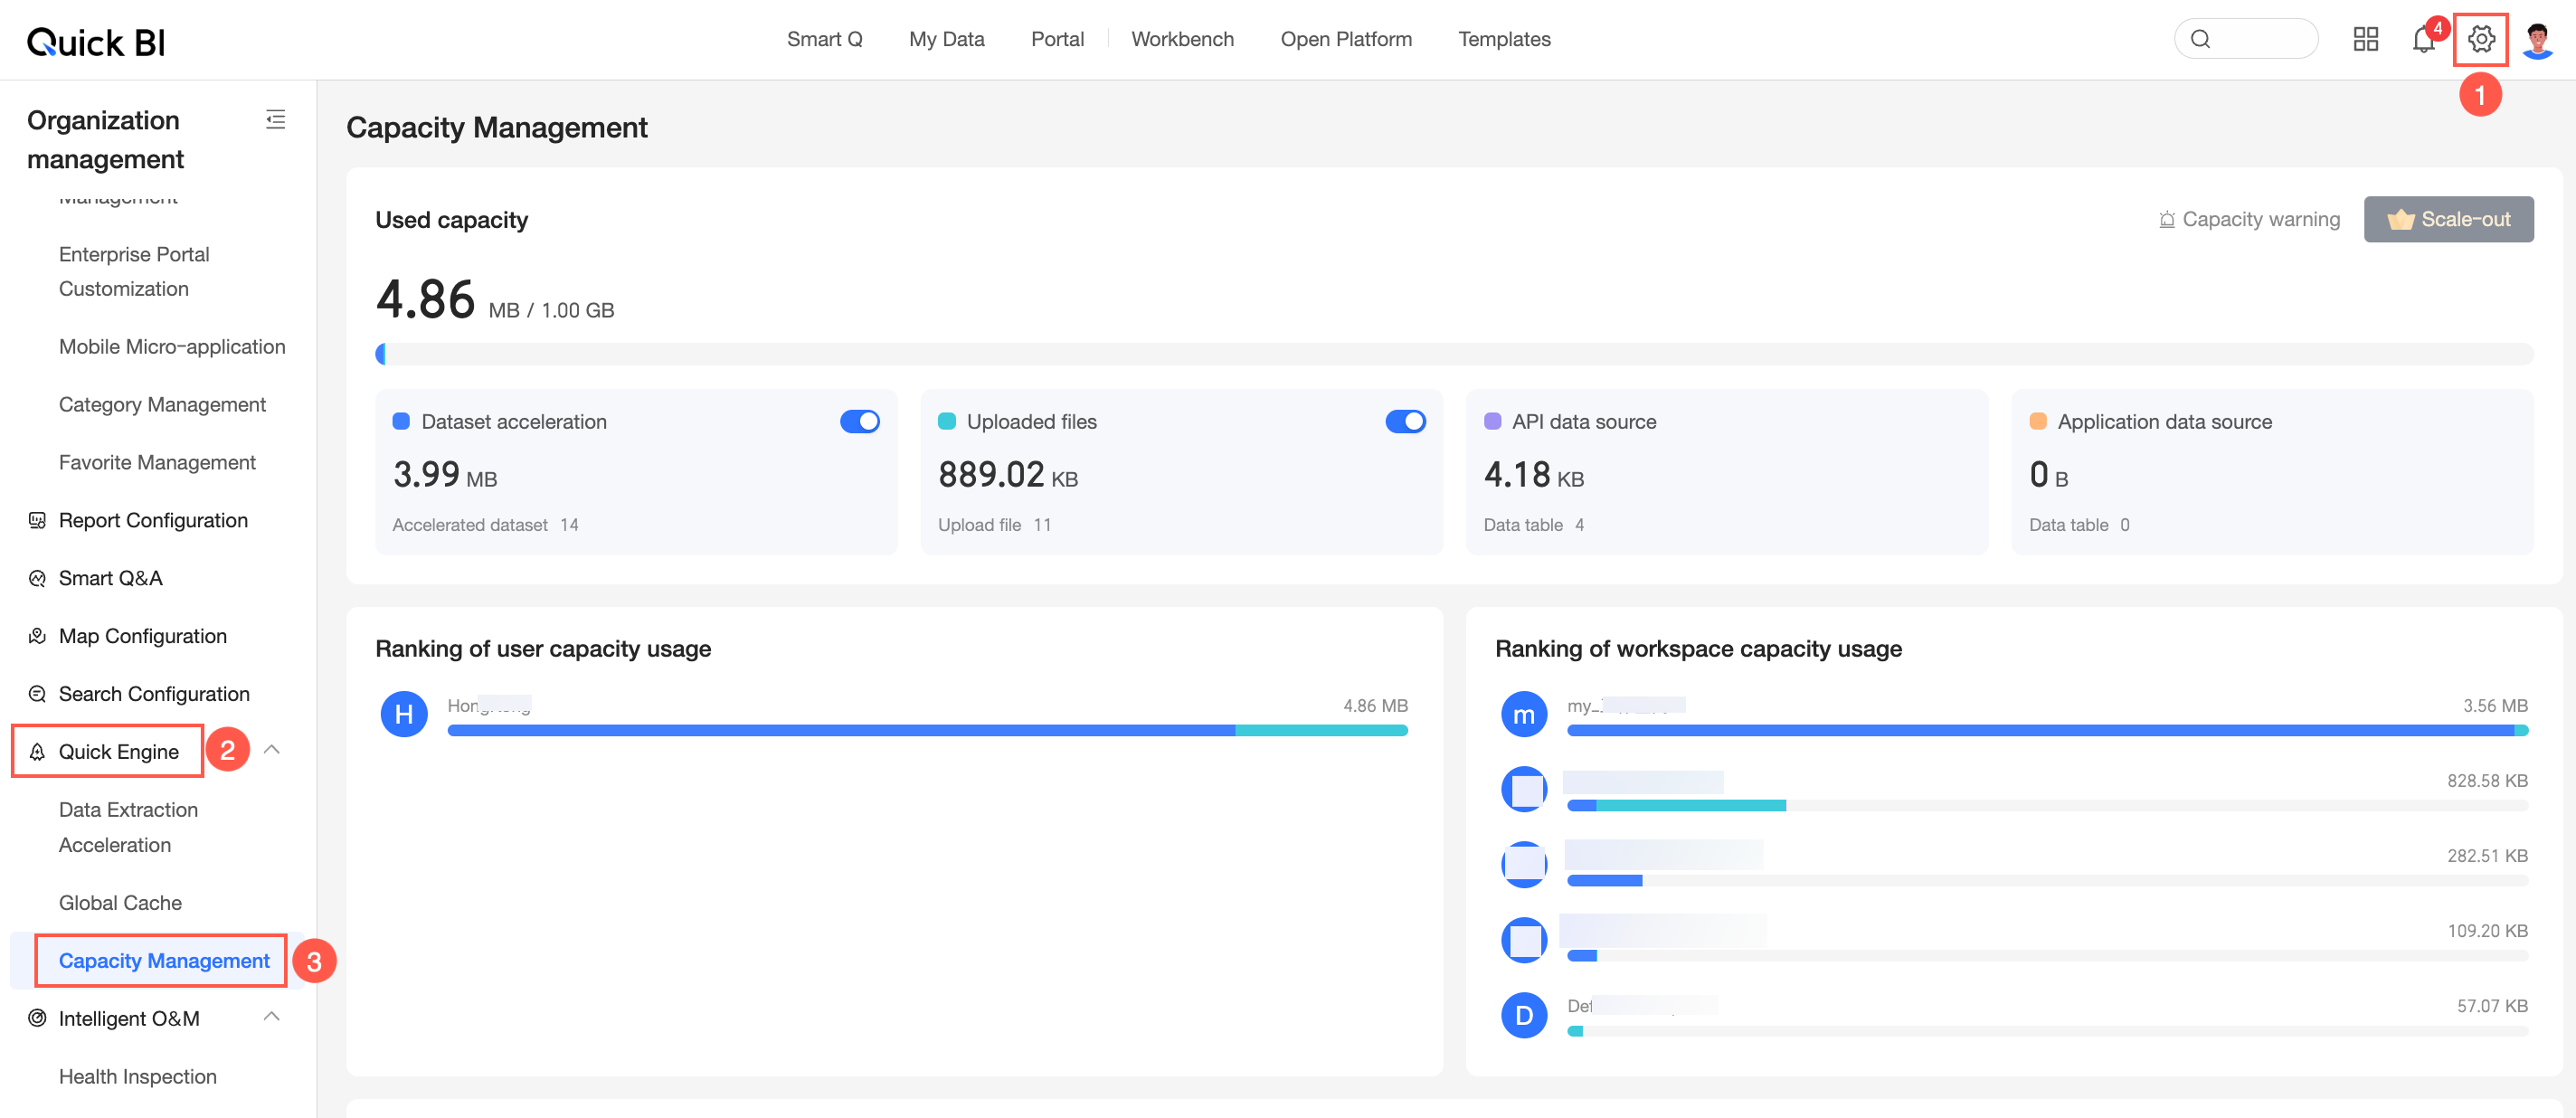Click the avatar beside 828.58 KB workspace
Viewport: 2576px width, 1118px height.
point(1524,789)
